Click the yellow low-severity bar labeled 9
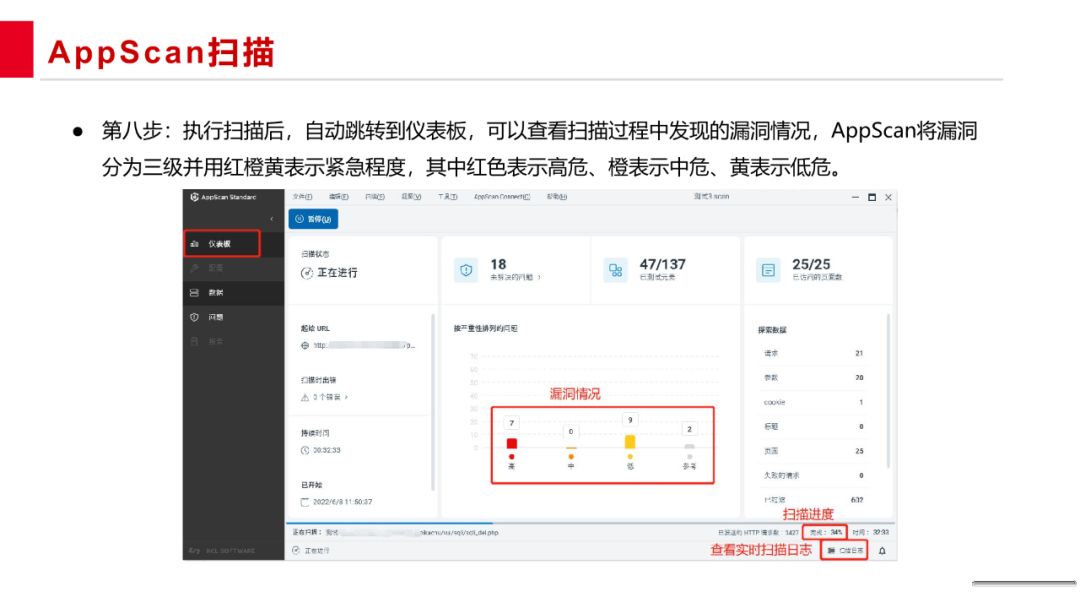Viewport: 1080px width, 608px height. point(630,441)
